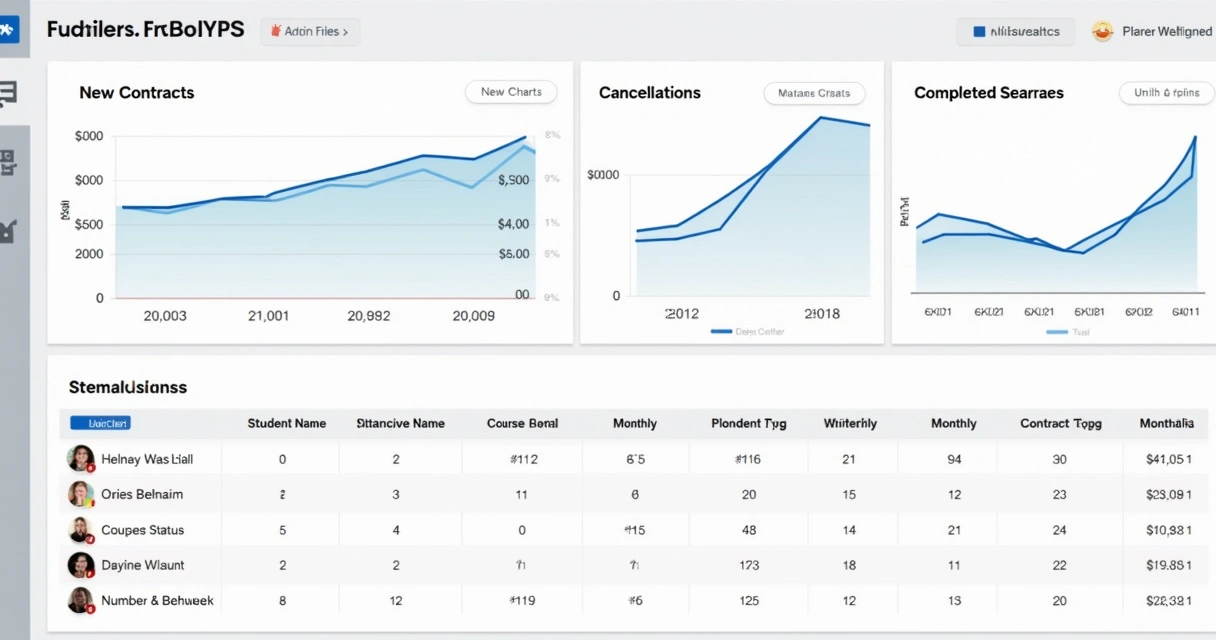The width and height of the screenshot is (1216, 640).
Task: Click Coupes Status avatar photo
Action: (x=80, y=530)
